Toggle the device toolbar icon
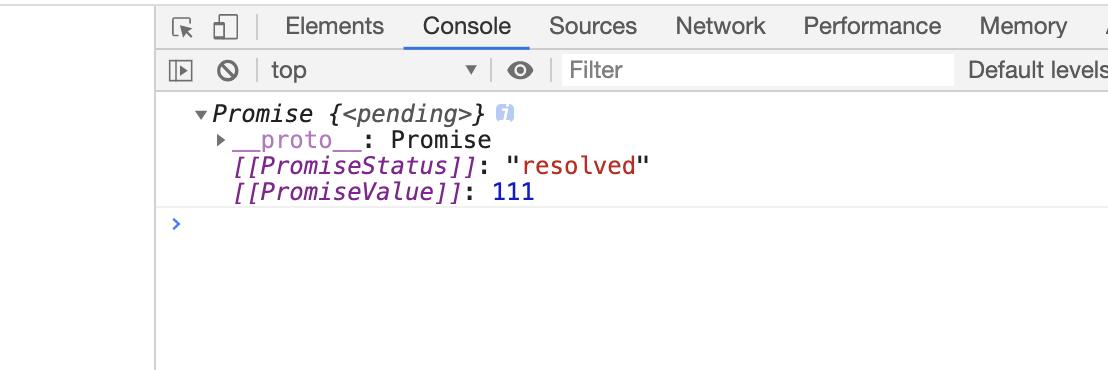The width and height of the screenshot is (1108, 370). pyautogui.click(x=225, y=28)
